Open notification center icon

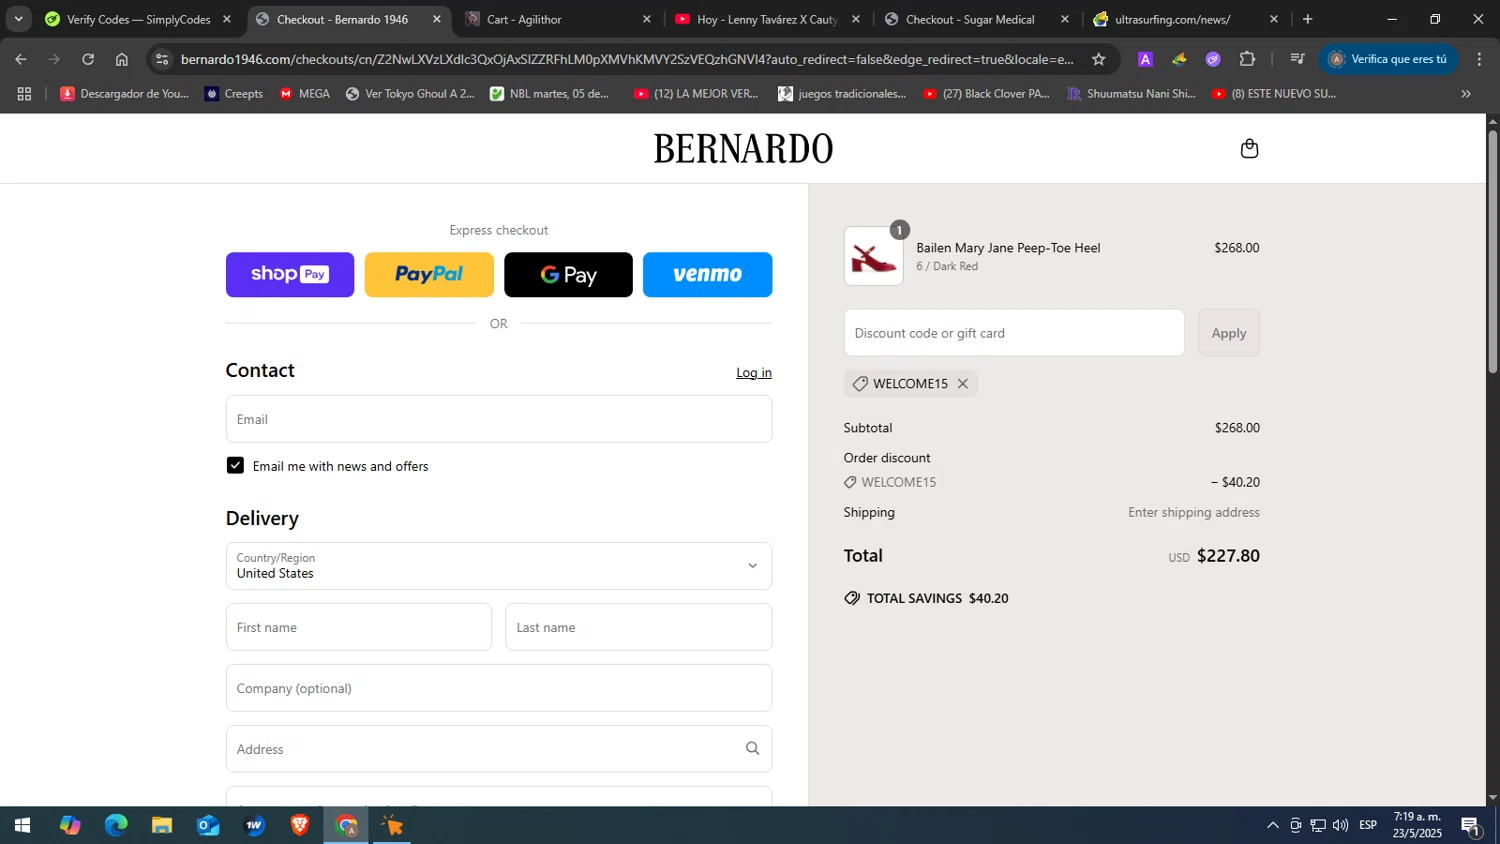point(1471,826)
